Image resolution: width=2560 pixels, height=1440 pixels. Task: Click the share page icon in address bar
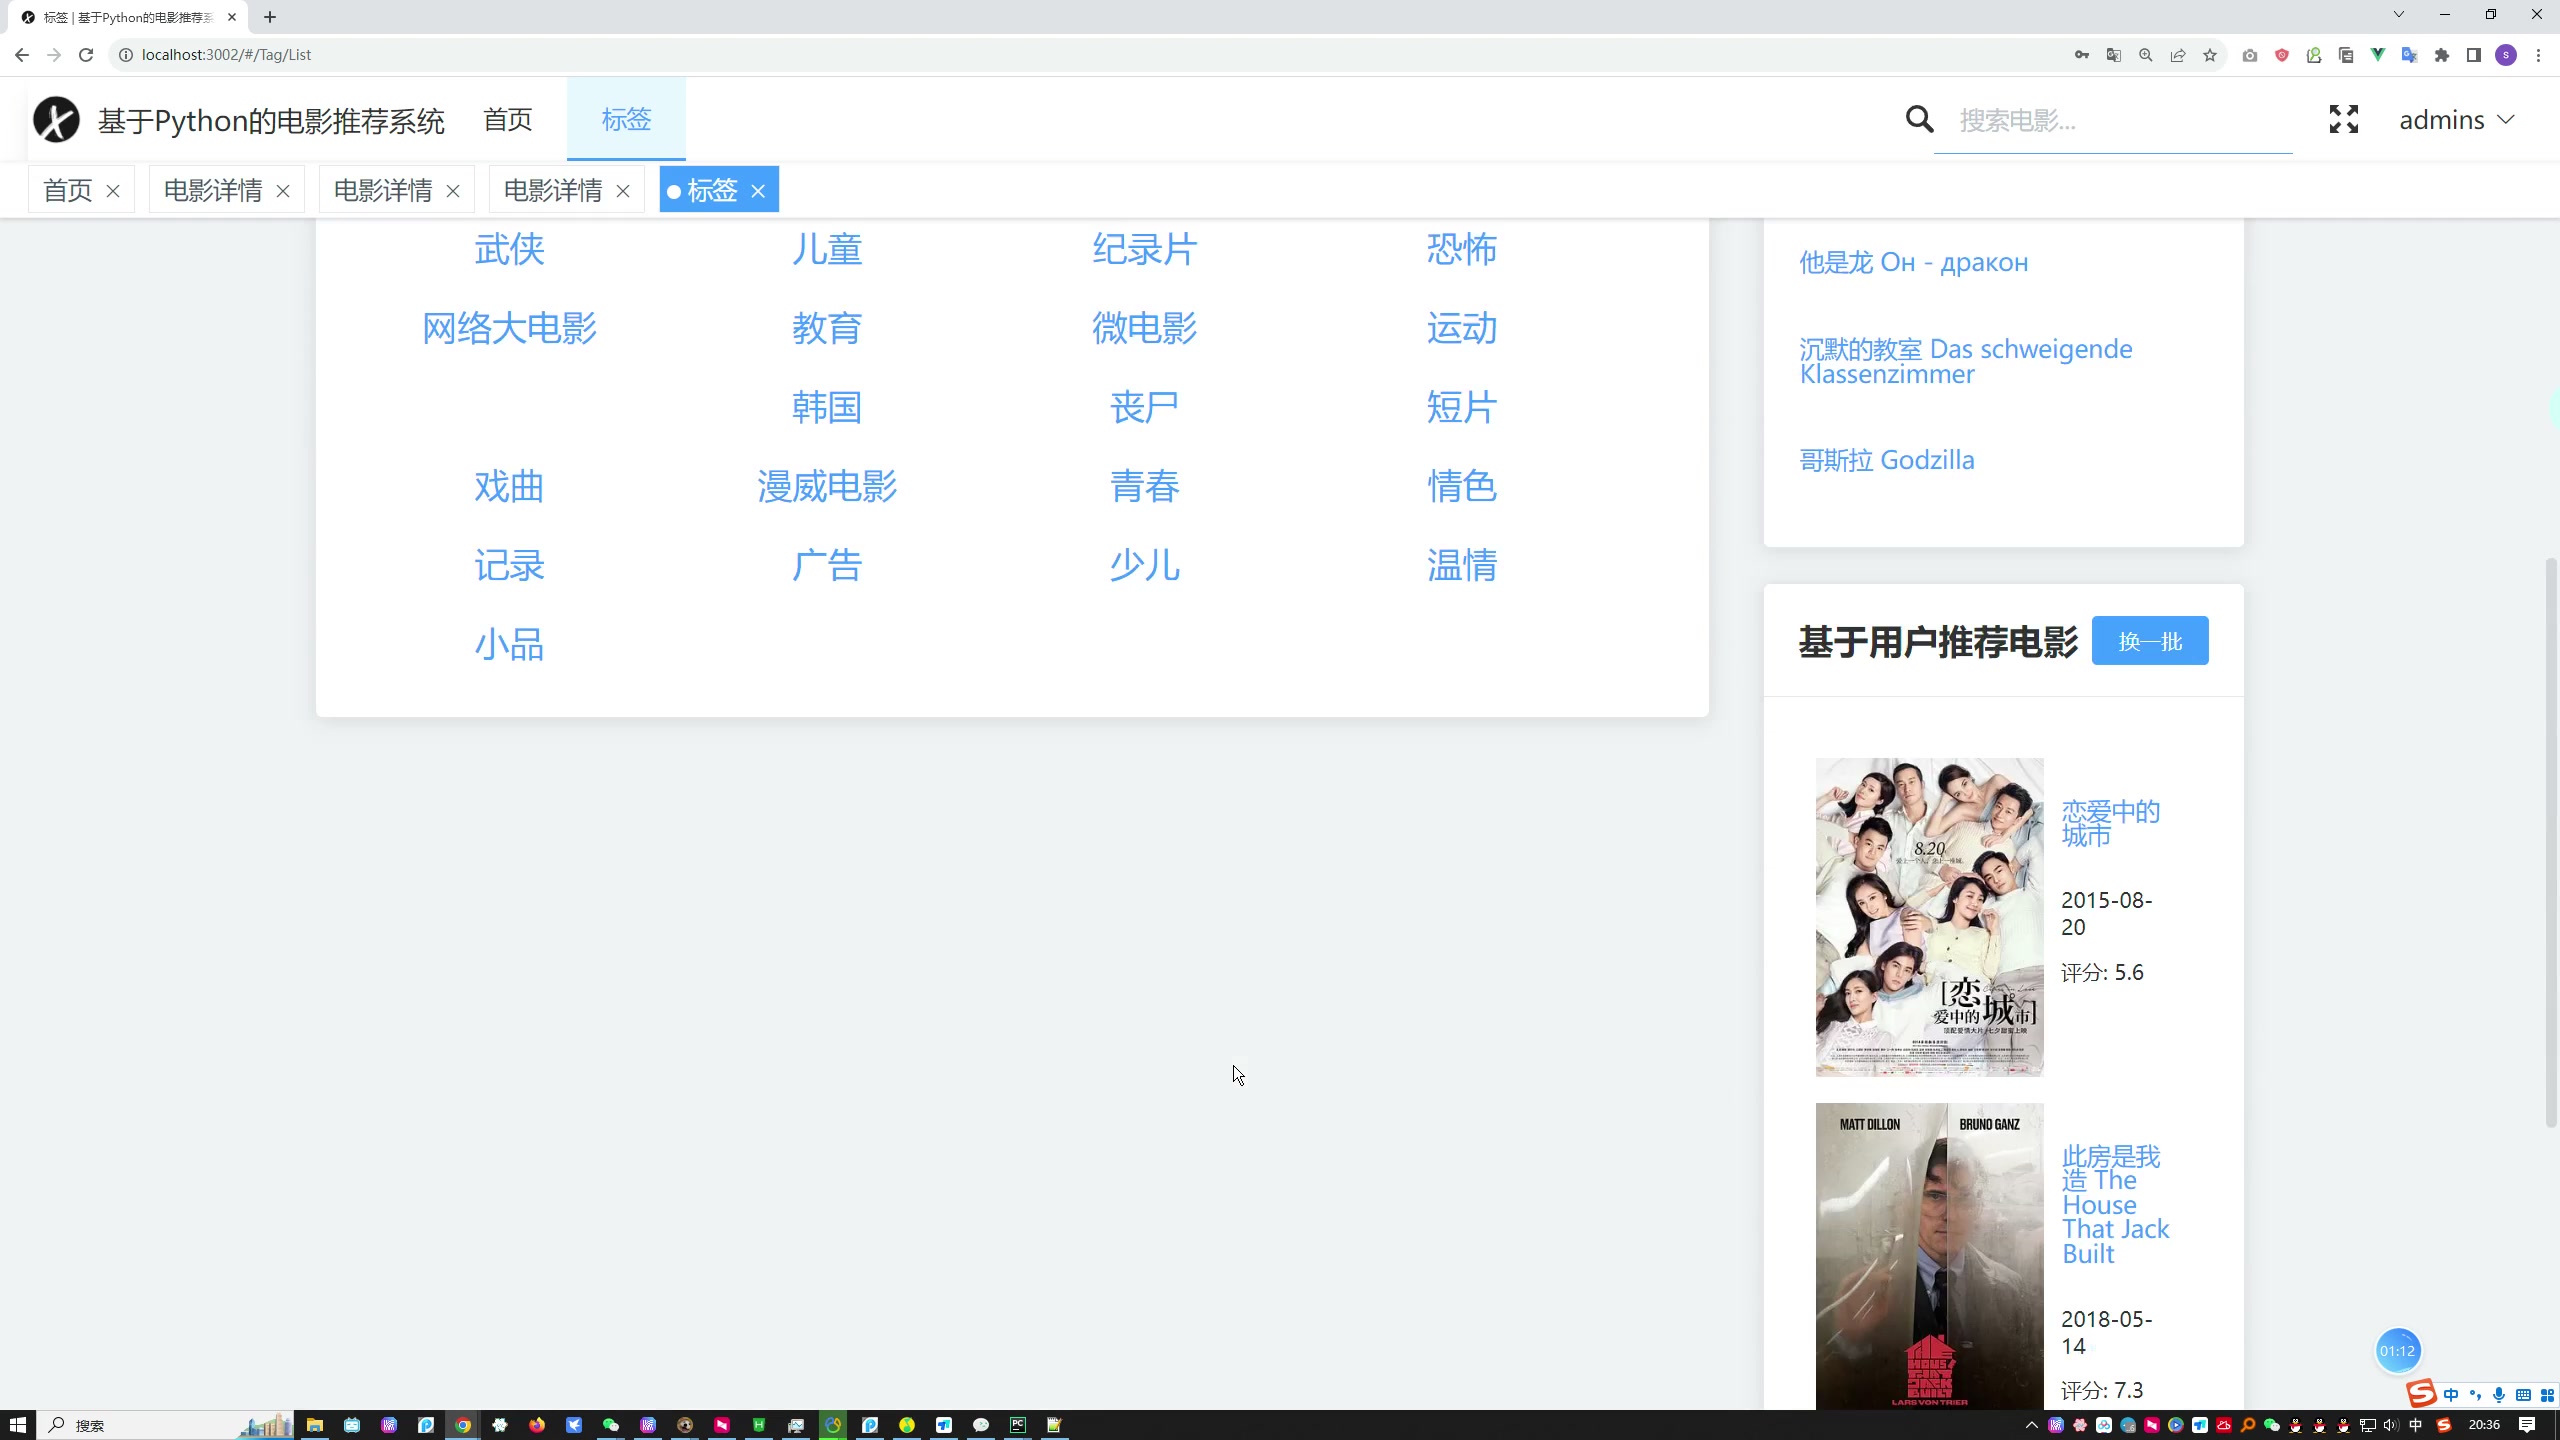2178,55
